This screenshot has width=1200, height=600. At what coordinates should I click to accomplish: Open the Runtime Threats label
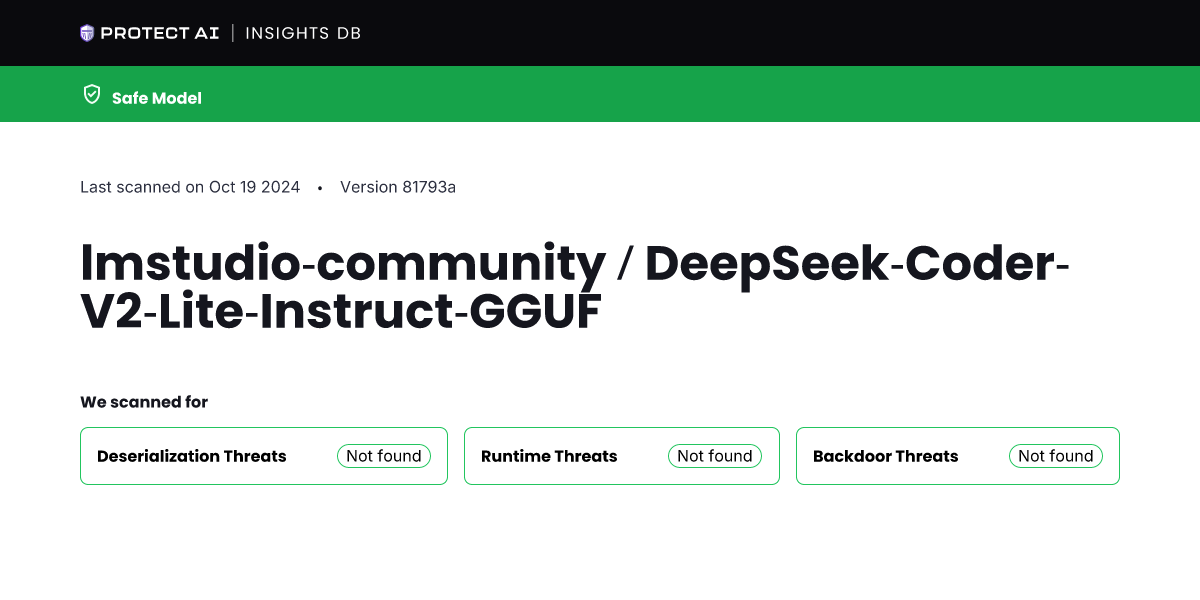549,456
